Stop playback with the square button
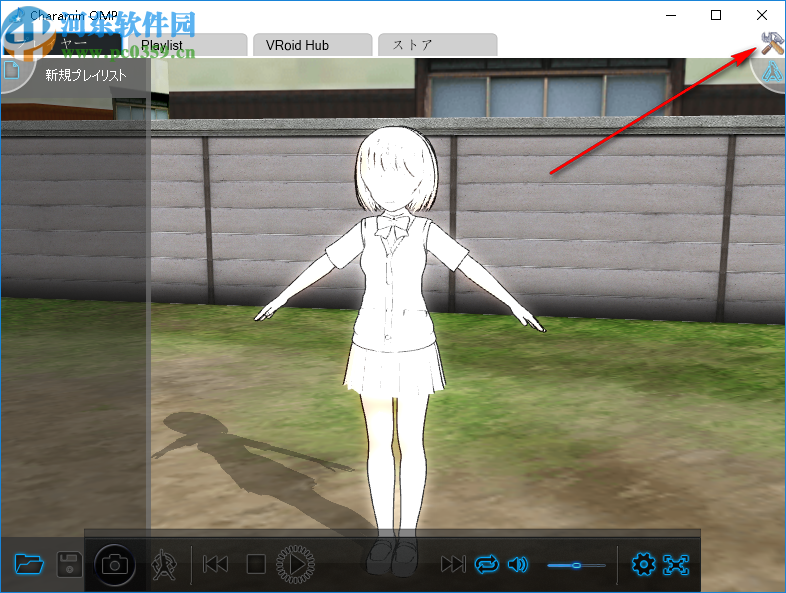This screenshot has width=786, height=593. (256, 564)
